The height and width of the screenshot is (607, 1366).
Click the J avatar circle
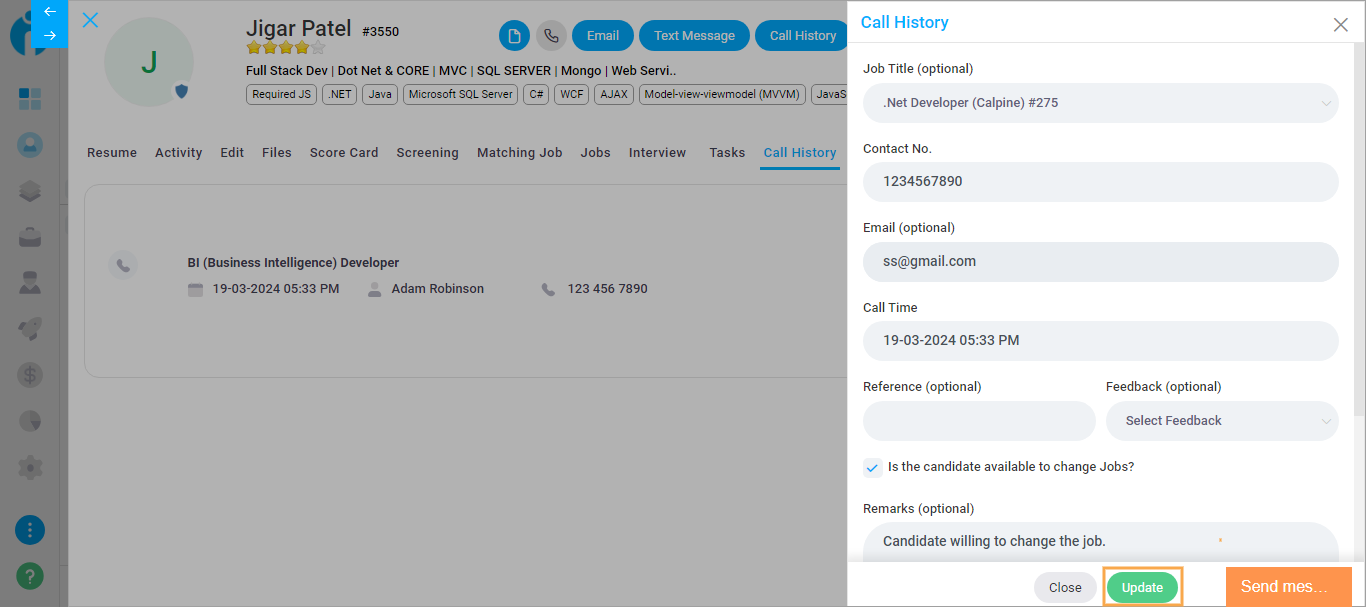149,62
